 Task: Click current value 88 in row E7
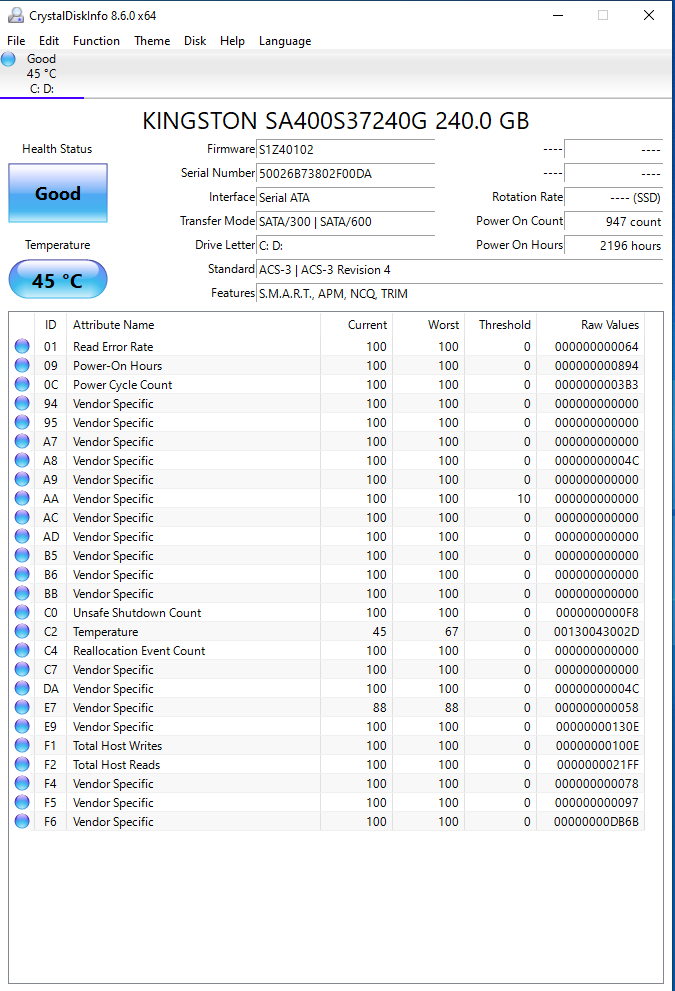coord(380,708)
